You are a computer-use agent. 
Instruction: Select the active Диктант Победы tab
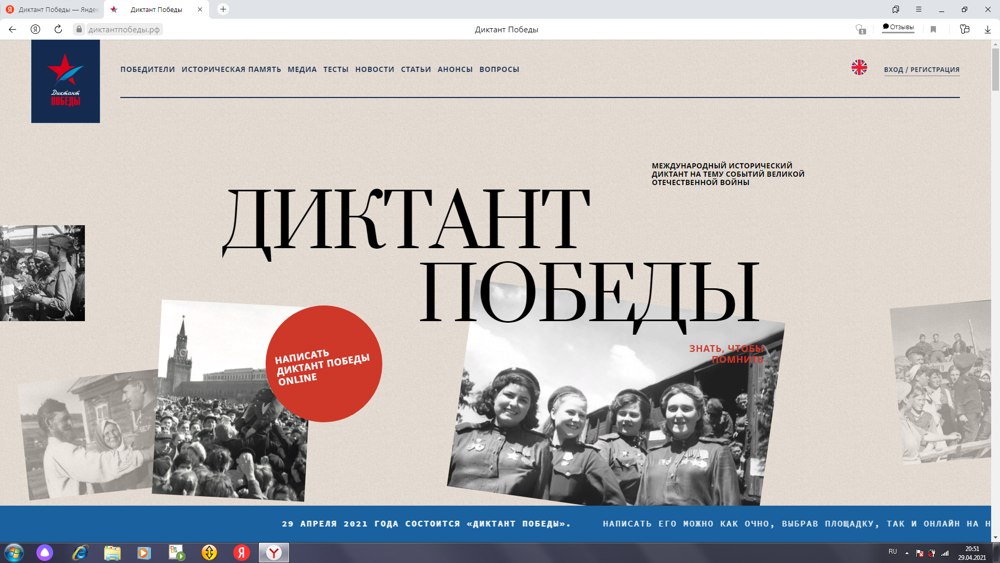(x=156, y=10)
